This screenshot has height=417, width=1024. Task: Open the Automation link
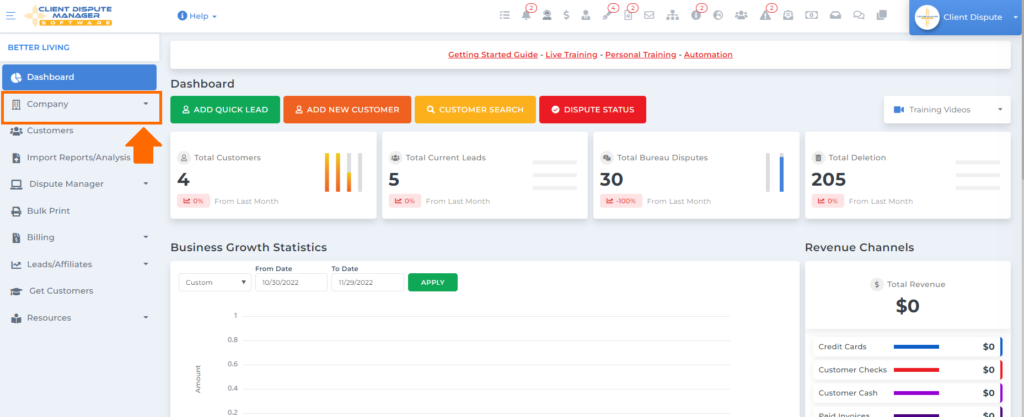(708, 55)
